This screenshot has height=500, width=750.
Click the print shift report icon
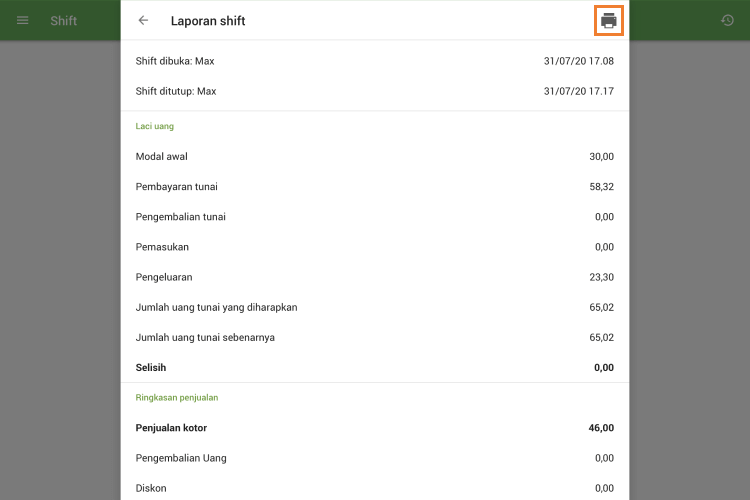tap(609, 20)
